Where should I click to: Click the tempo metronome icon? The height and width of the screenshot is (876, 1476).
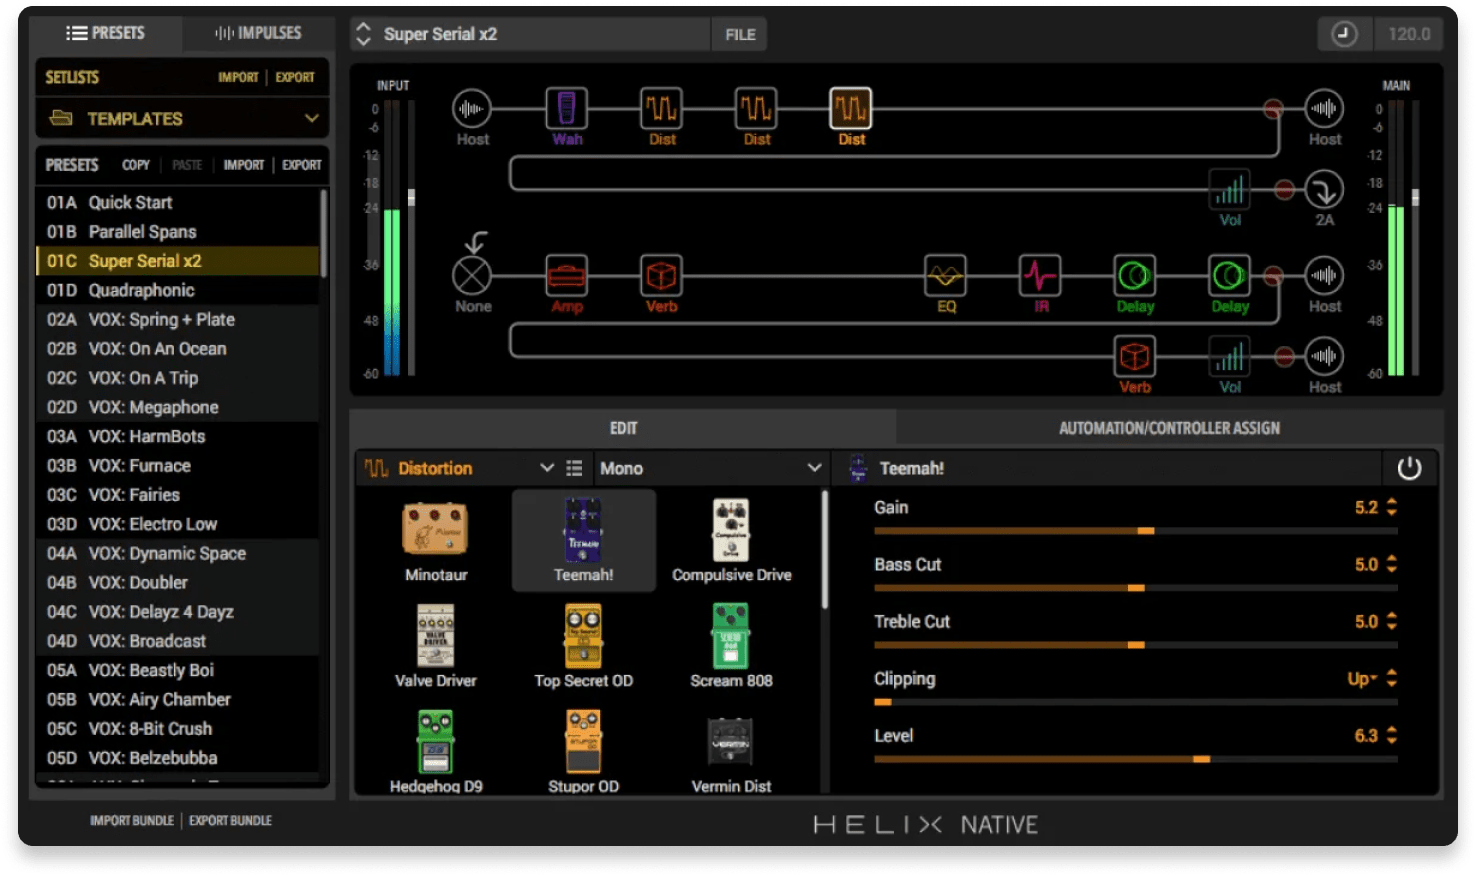pyautogui.click(x=1344, y=34)
